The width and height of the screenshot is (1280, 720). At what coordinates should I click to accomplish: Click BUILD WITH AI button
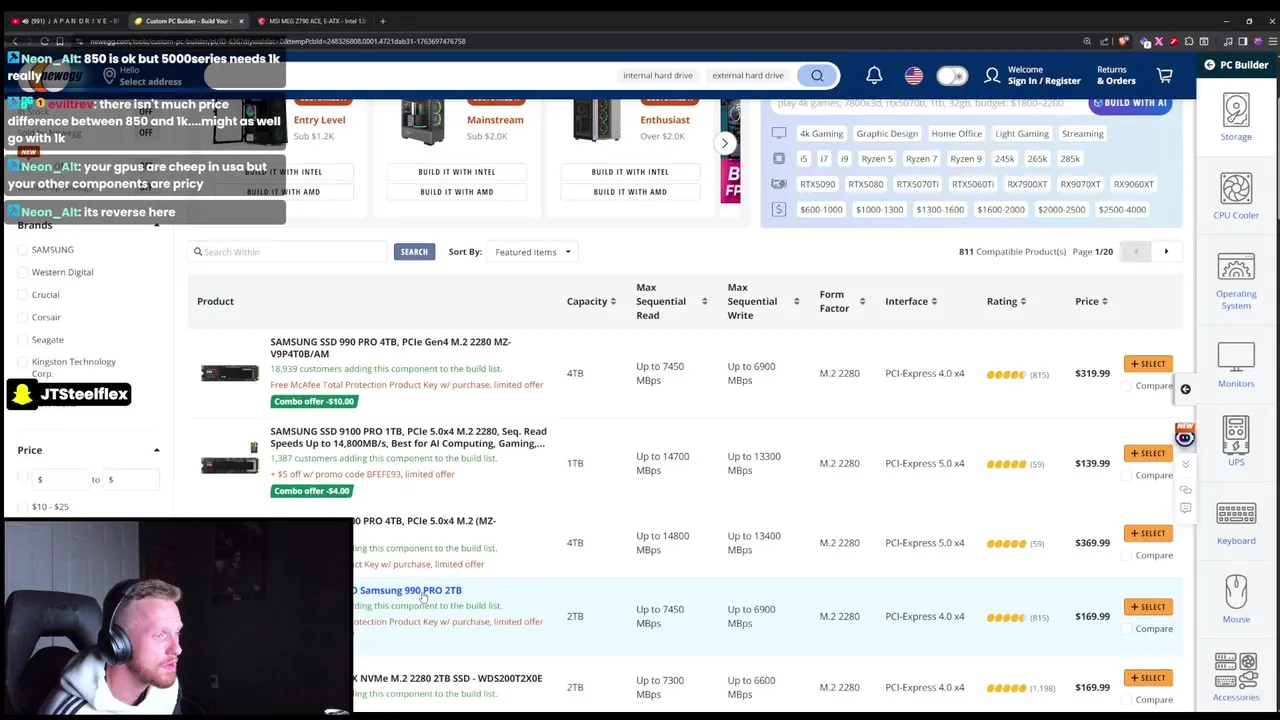tap(1130, 103)
